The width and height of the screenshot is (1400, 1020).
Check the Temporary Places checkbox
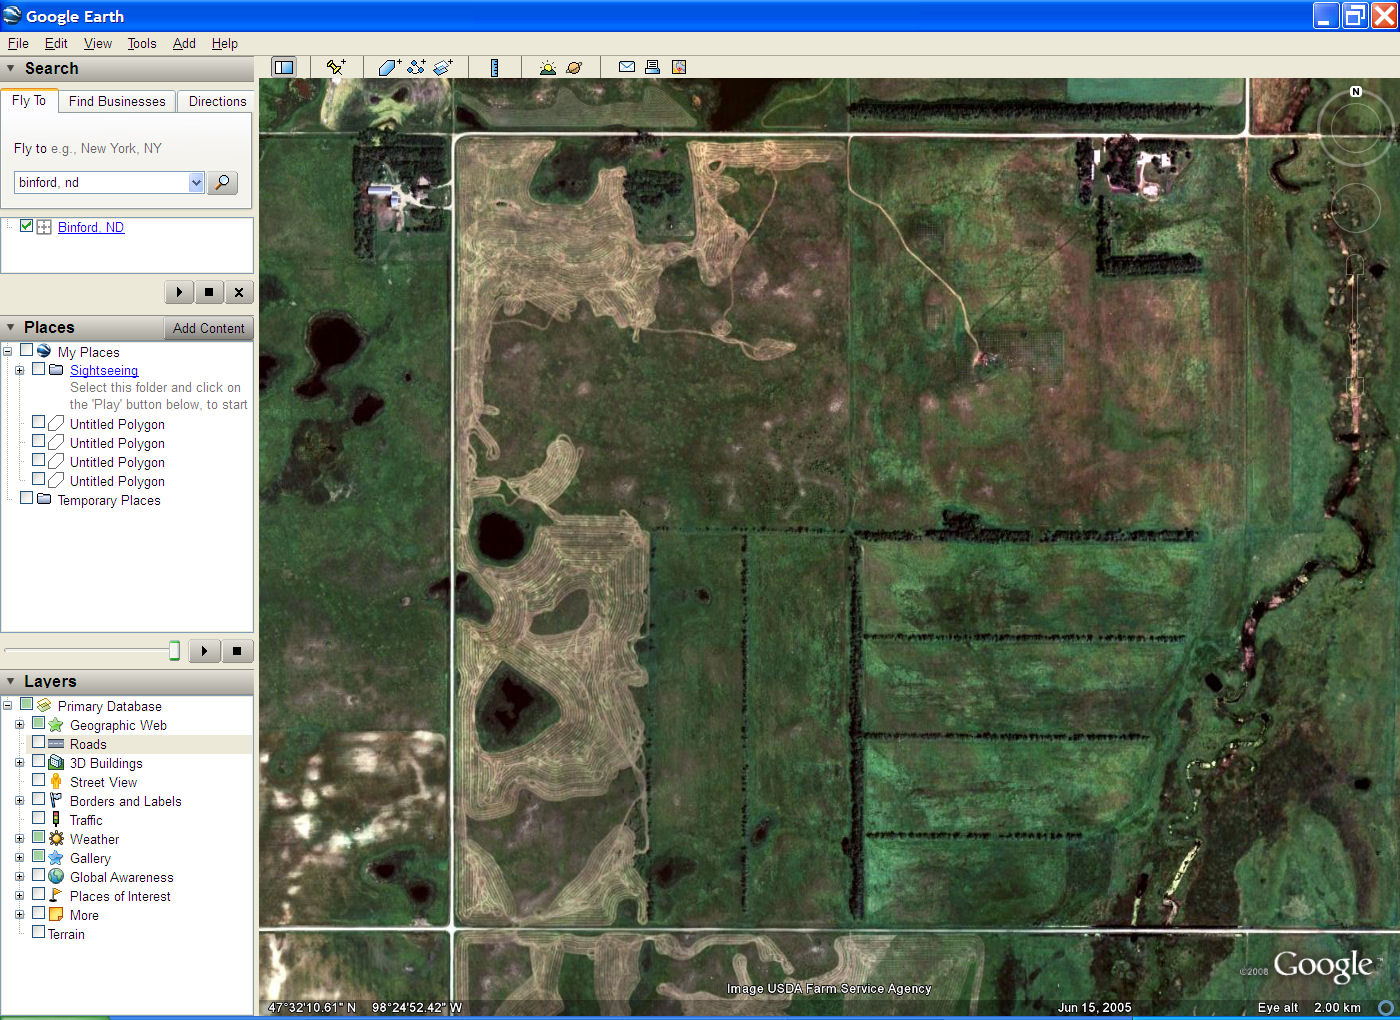(27, 498)
